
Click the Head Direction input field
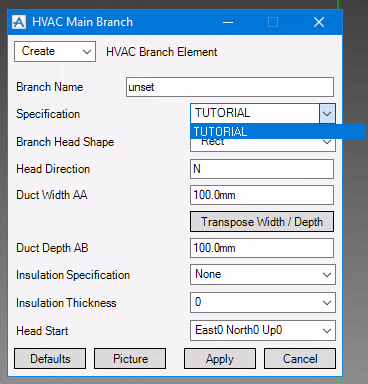[x=262, y=169]
